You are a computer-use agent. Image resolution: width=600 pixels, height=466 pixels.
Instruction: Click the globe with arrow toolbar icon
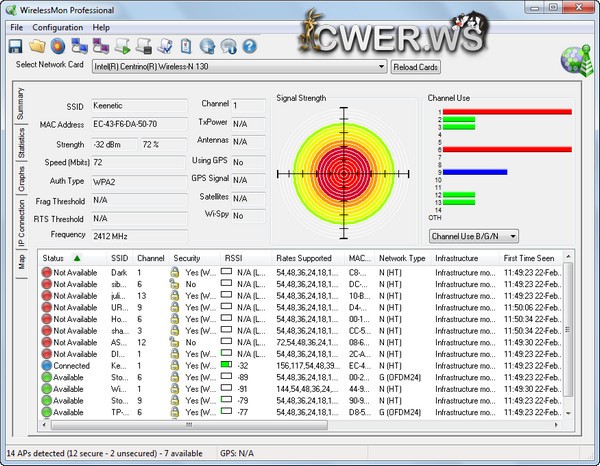coord(208,46)
